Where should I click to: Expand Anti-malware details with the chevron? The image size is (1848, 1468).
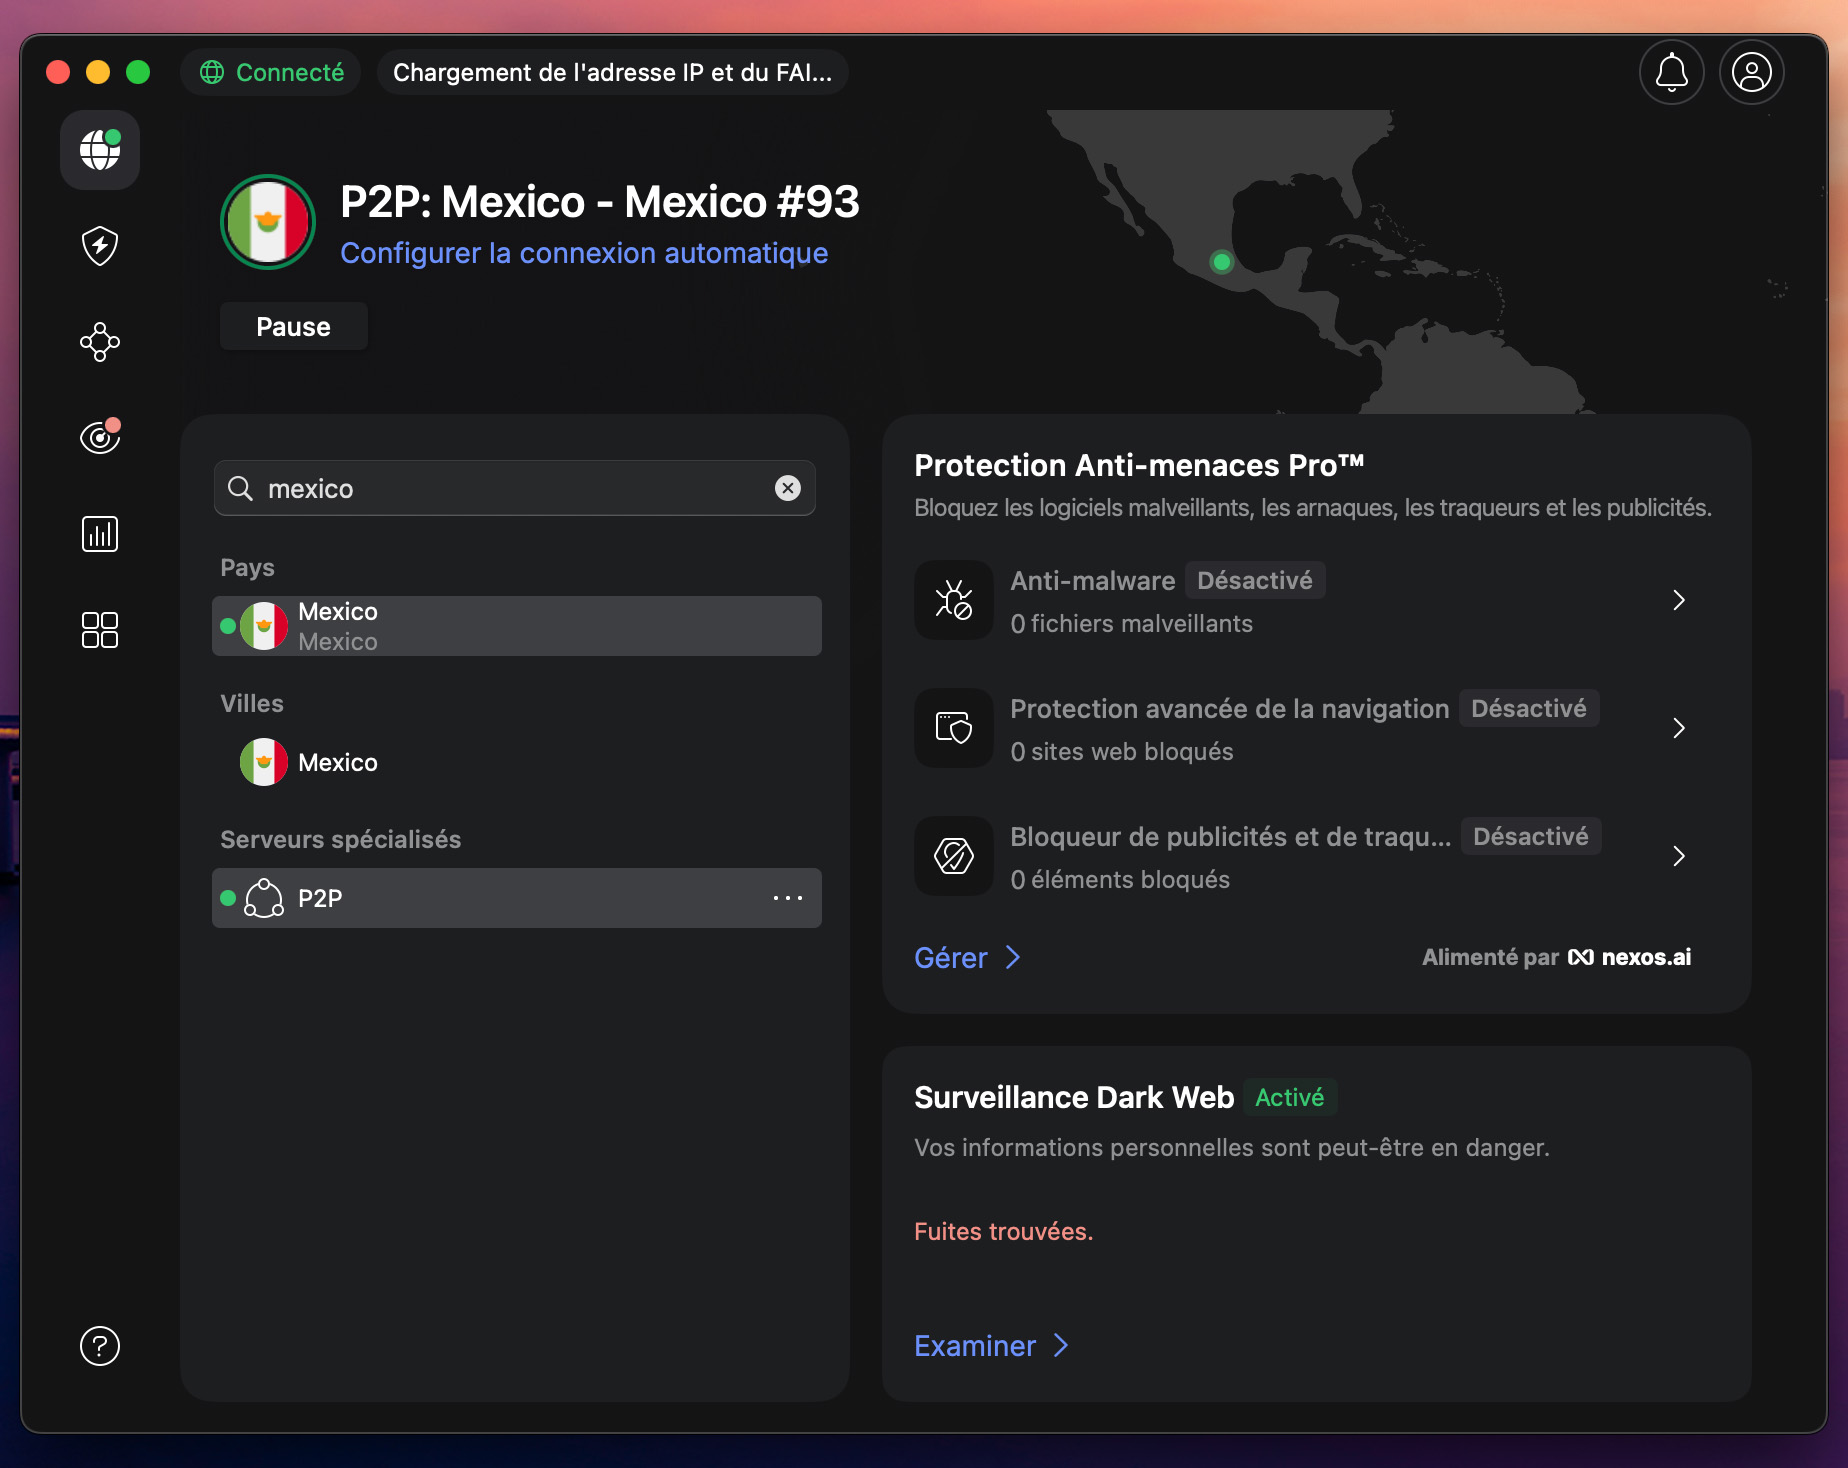(1679, 600)
